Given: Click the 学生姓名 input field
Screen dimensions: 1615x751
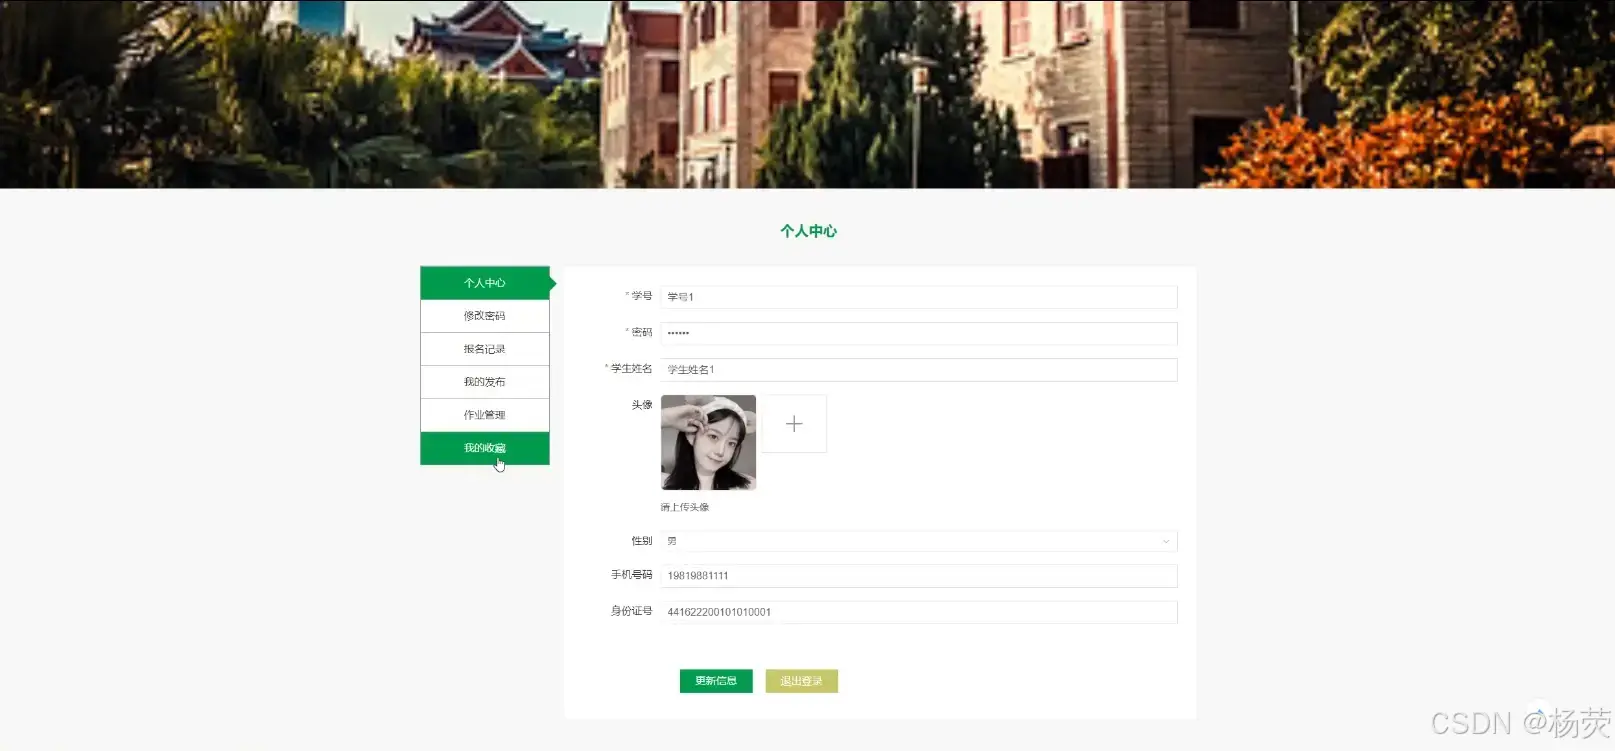Looking at the screenshot, I should click(918, 370).
